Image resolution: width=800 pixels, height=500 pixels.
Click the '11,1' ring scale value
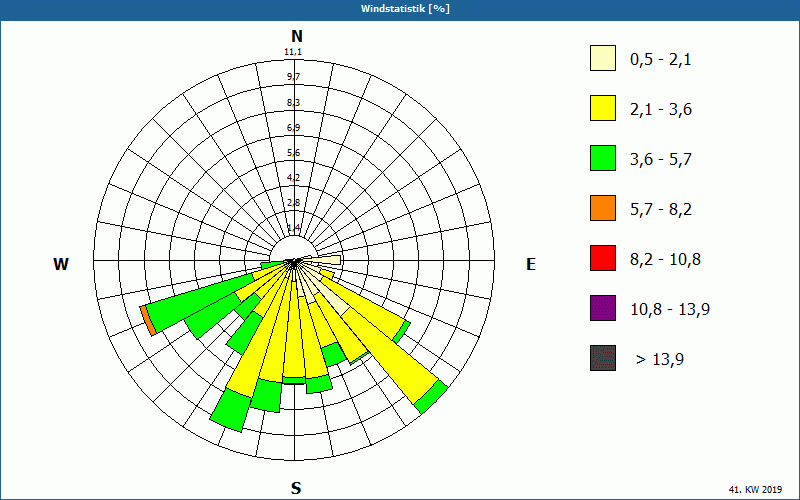click(293, 52)
